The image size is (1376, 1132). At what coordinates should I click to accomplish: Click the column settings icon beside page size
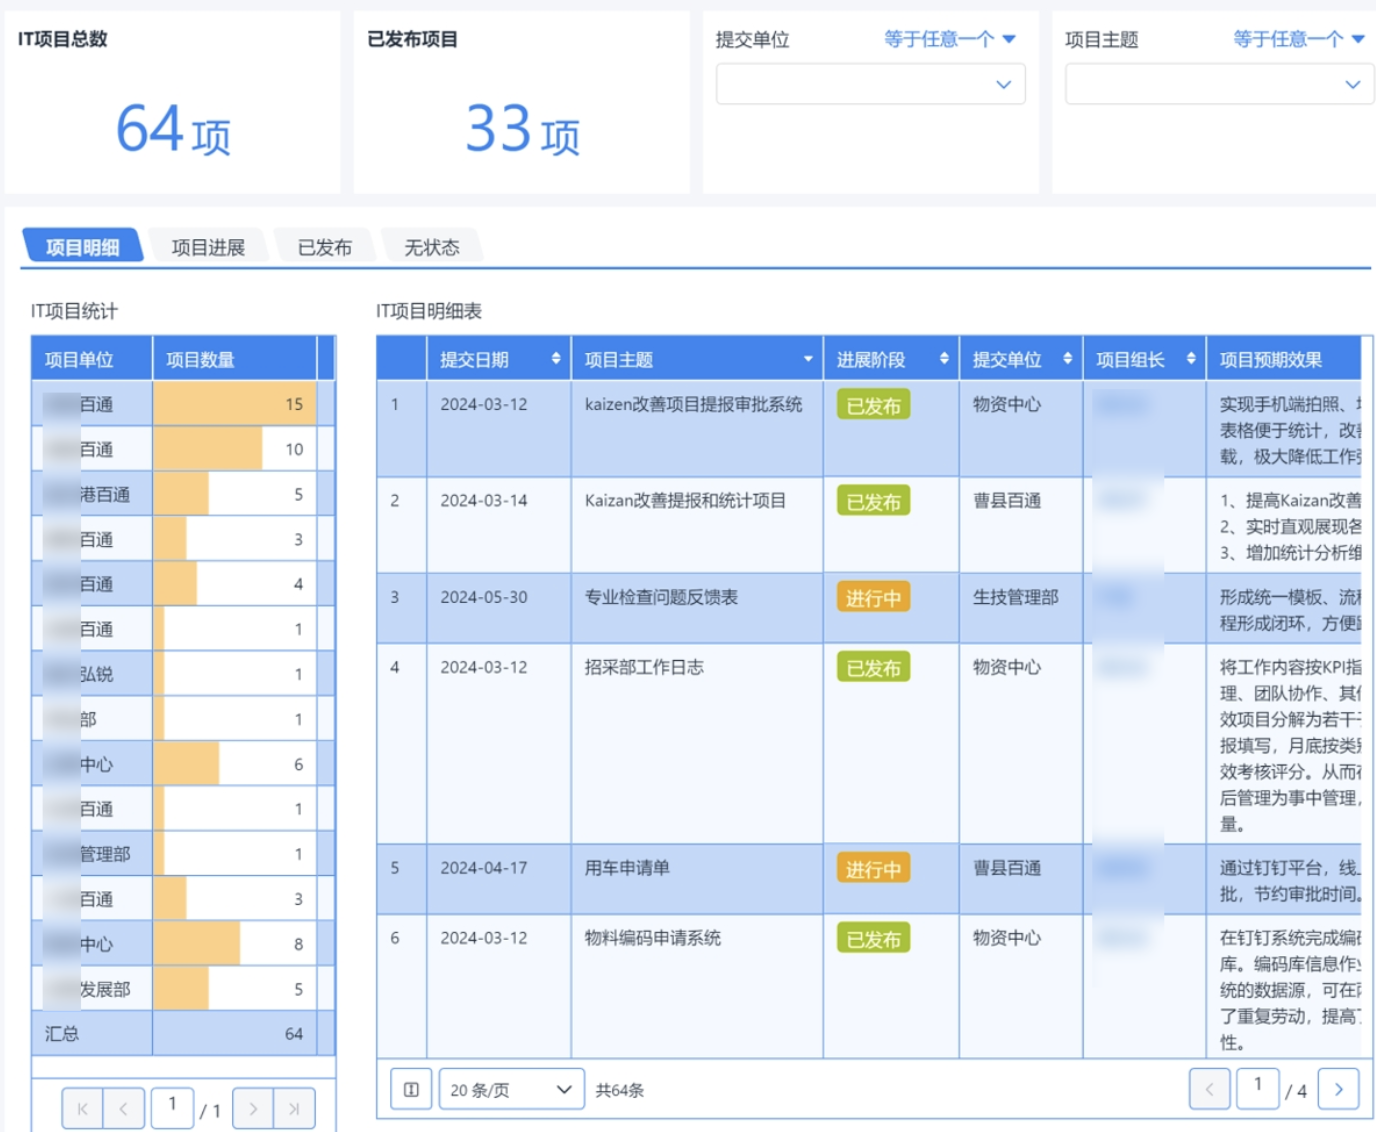pos(411,1090)
